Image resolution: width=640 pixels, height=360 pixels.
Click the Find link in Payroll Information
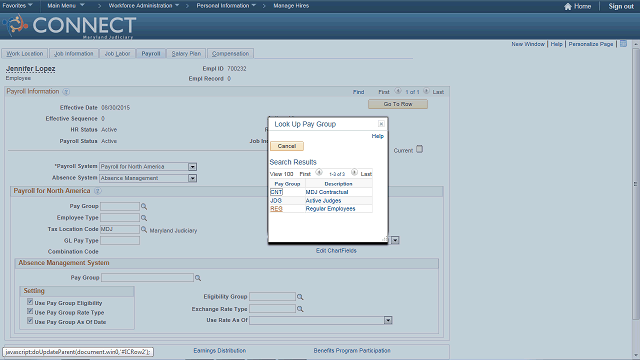(x=358, y=92)
